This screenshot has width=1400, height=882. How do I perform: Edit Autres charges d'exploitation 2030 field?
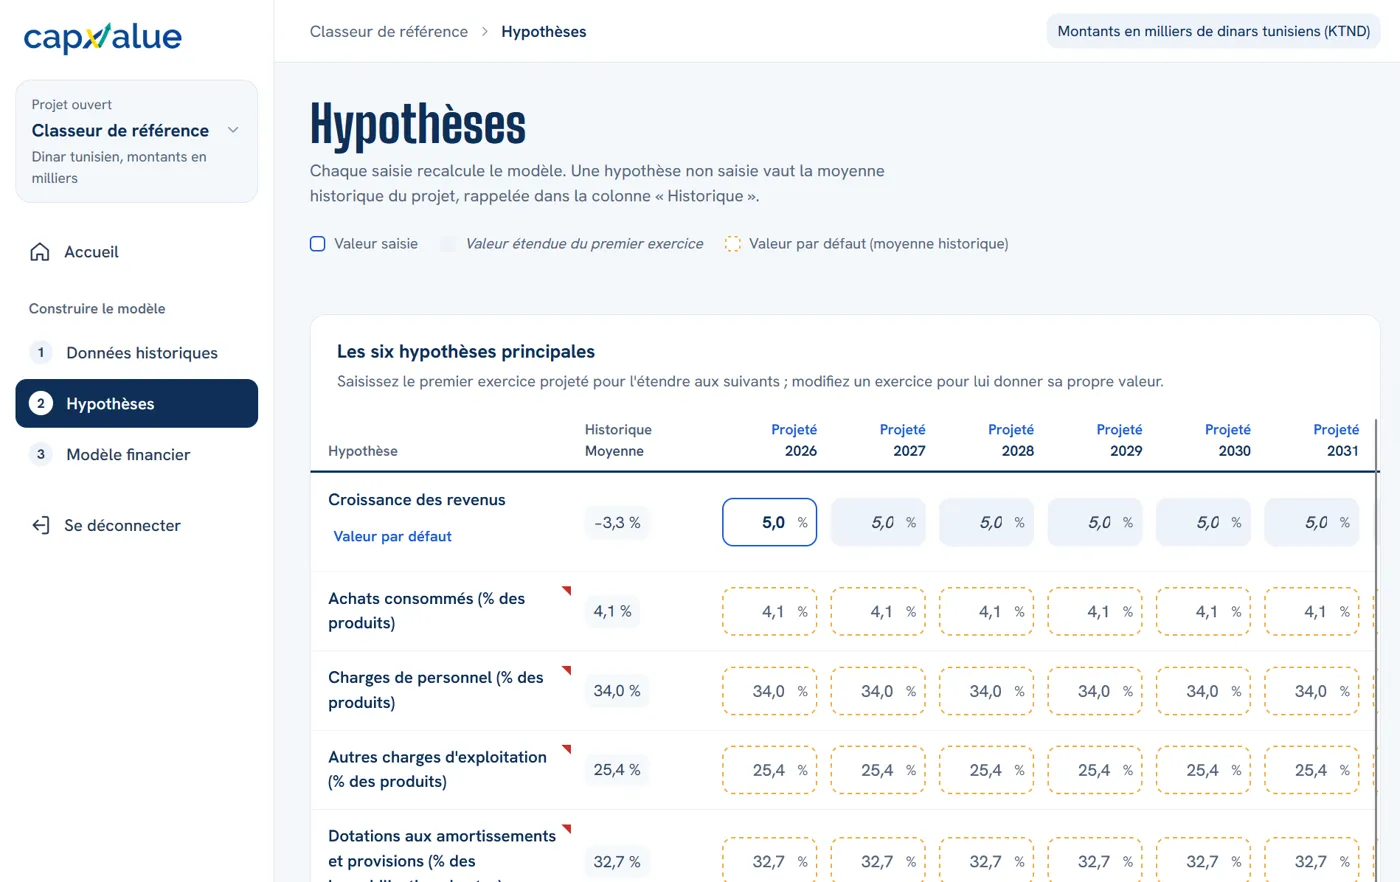coord(1204,770)
